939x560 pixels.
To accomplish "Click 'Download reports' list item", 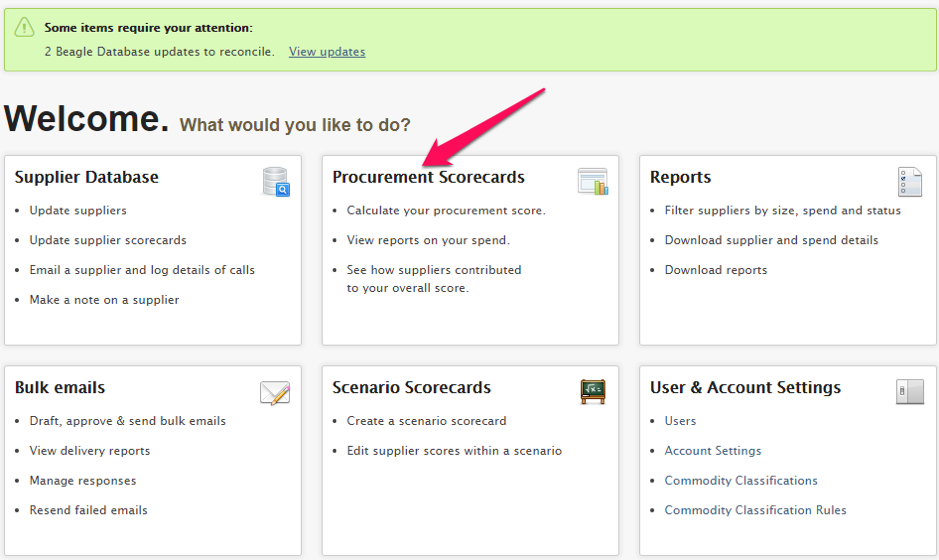I will pos(716,270).
